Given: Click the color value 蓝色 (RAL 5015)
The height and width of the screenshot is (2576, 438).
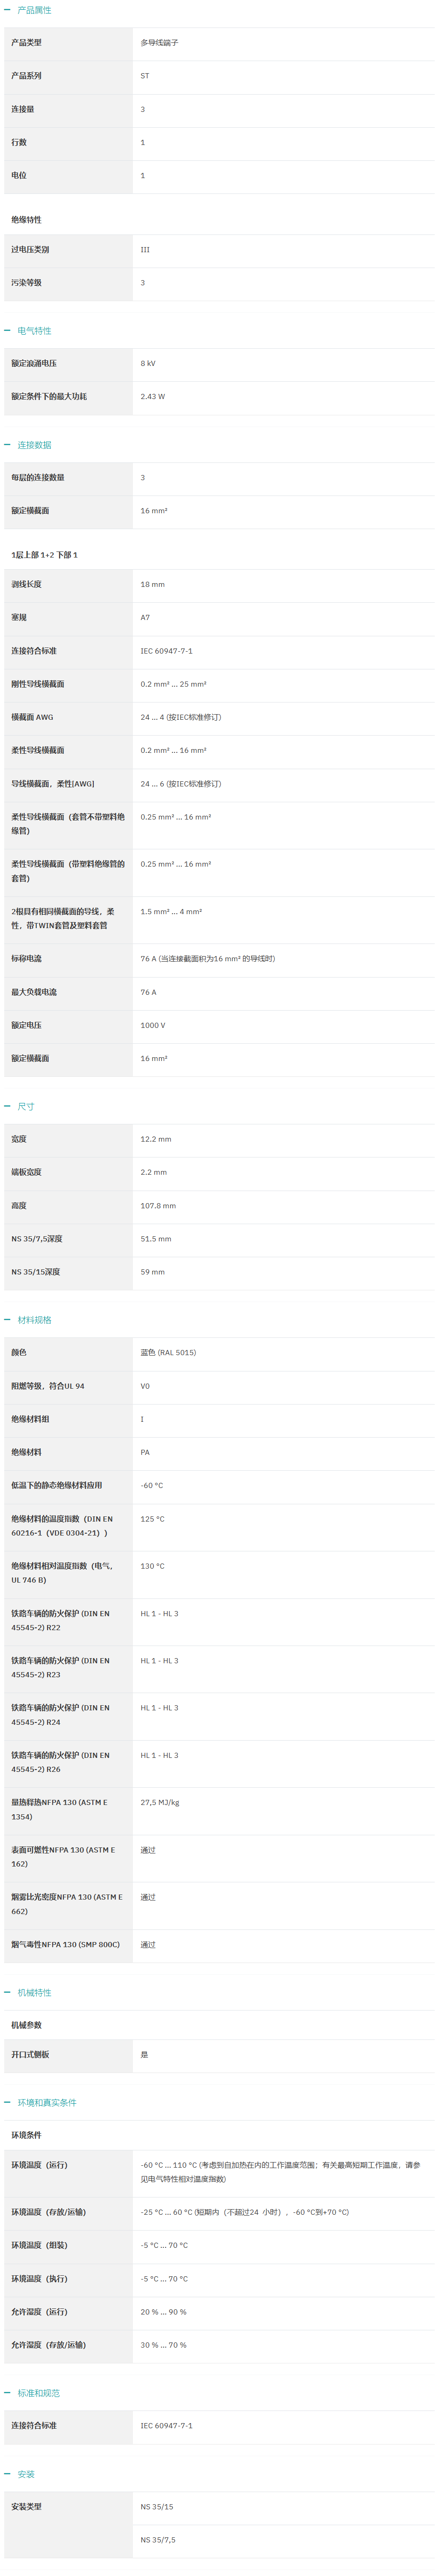Looking at the screenshot, I should tap(168, 1353).
